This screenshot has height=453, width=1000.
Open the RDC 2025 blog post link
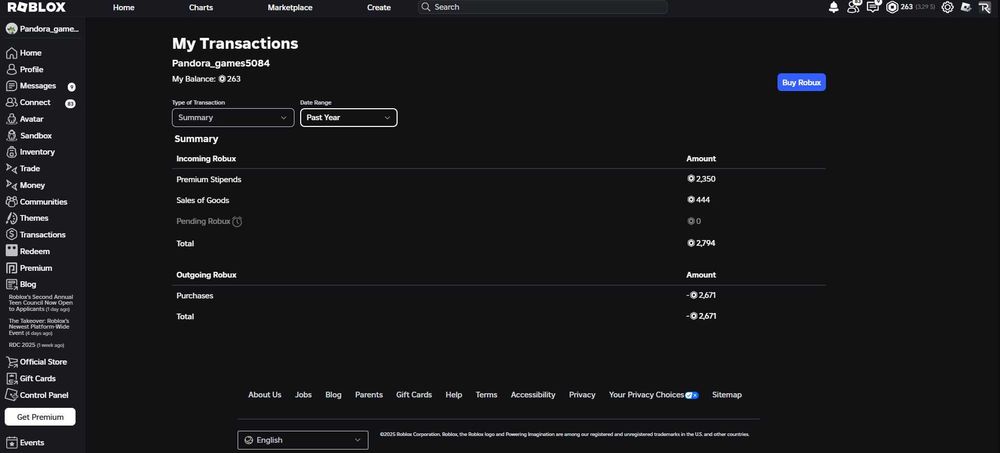pos(36,345)
